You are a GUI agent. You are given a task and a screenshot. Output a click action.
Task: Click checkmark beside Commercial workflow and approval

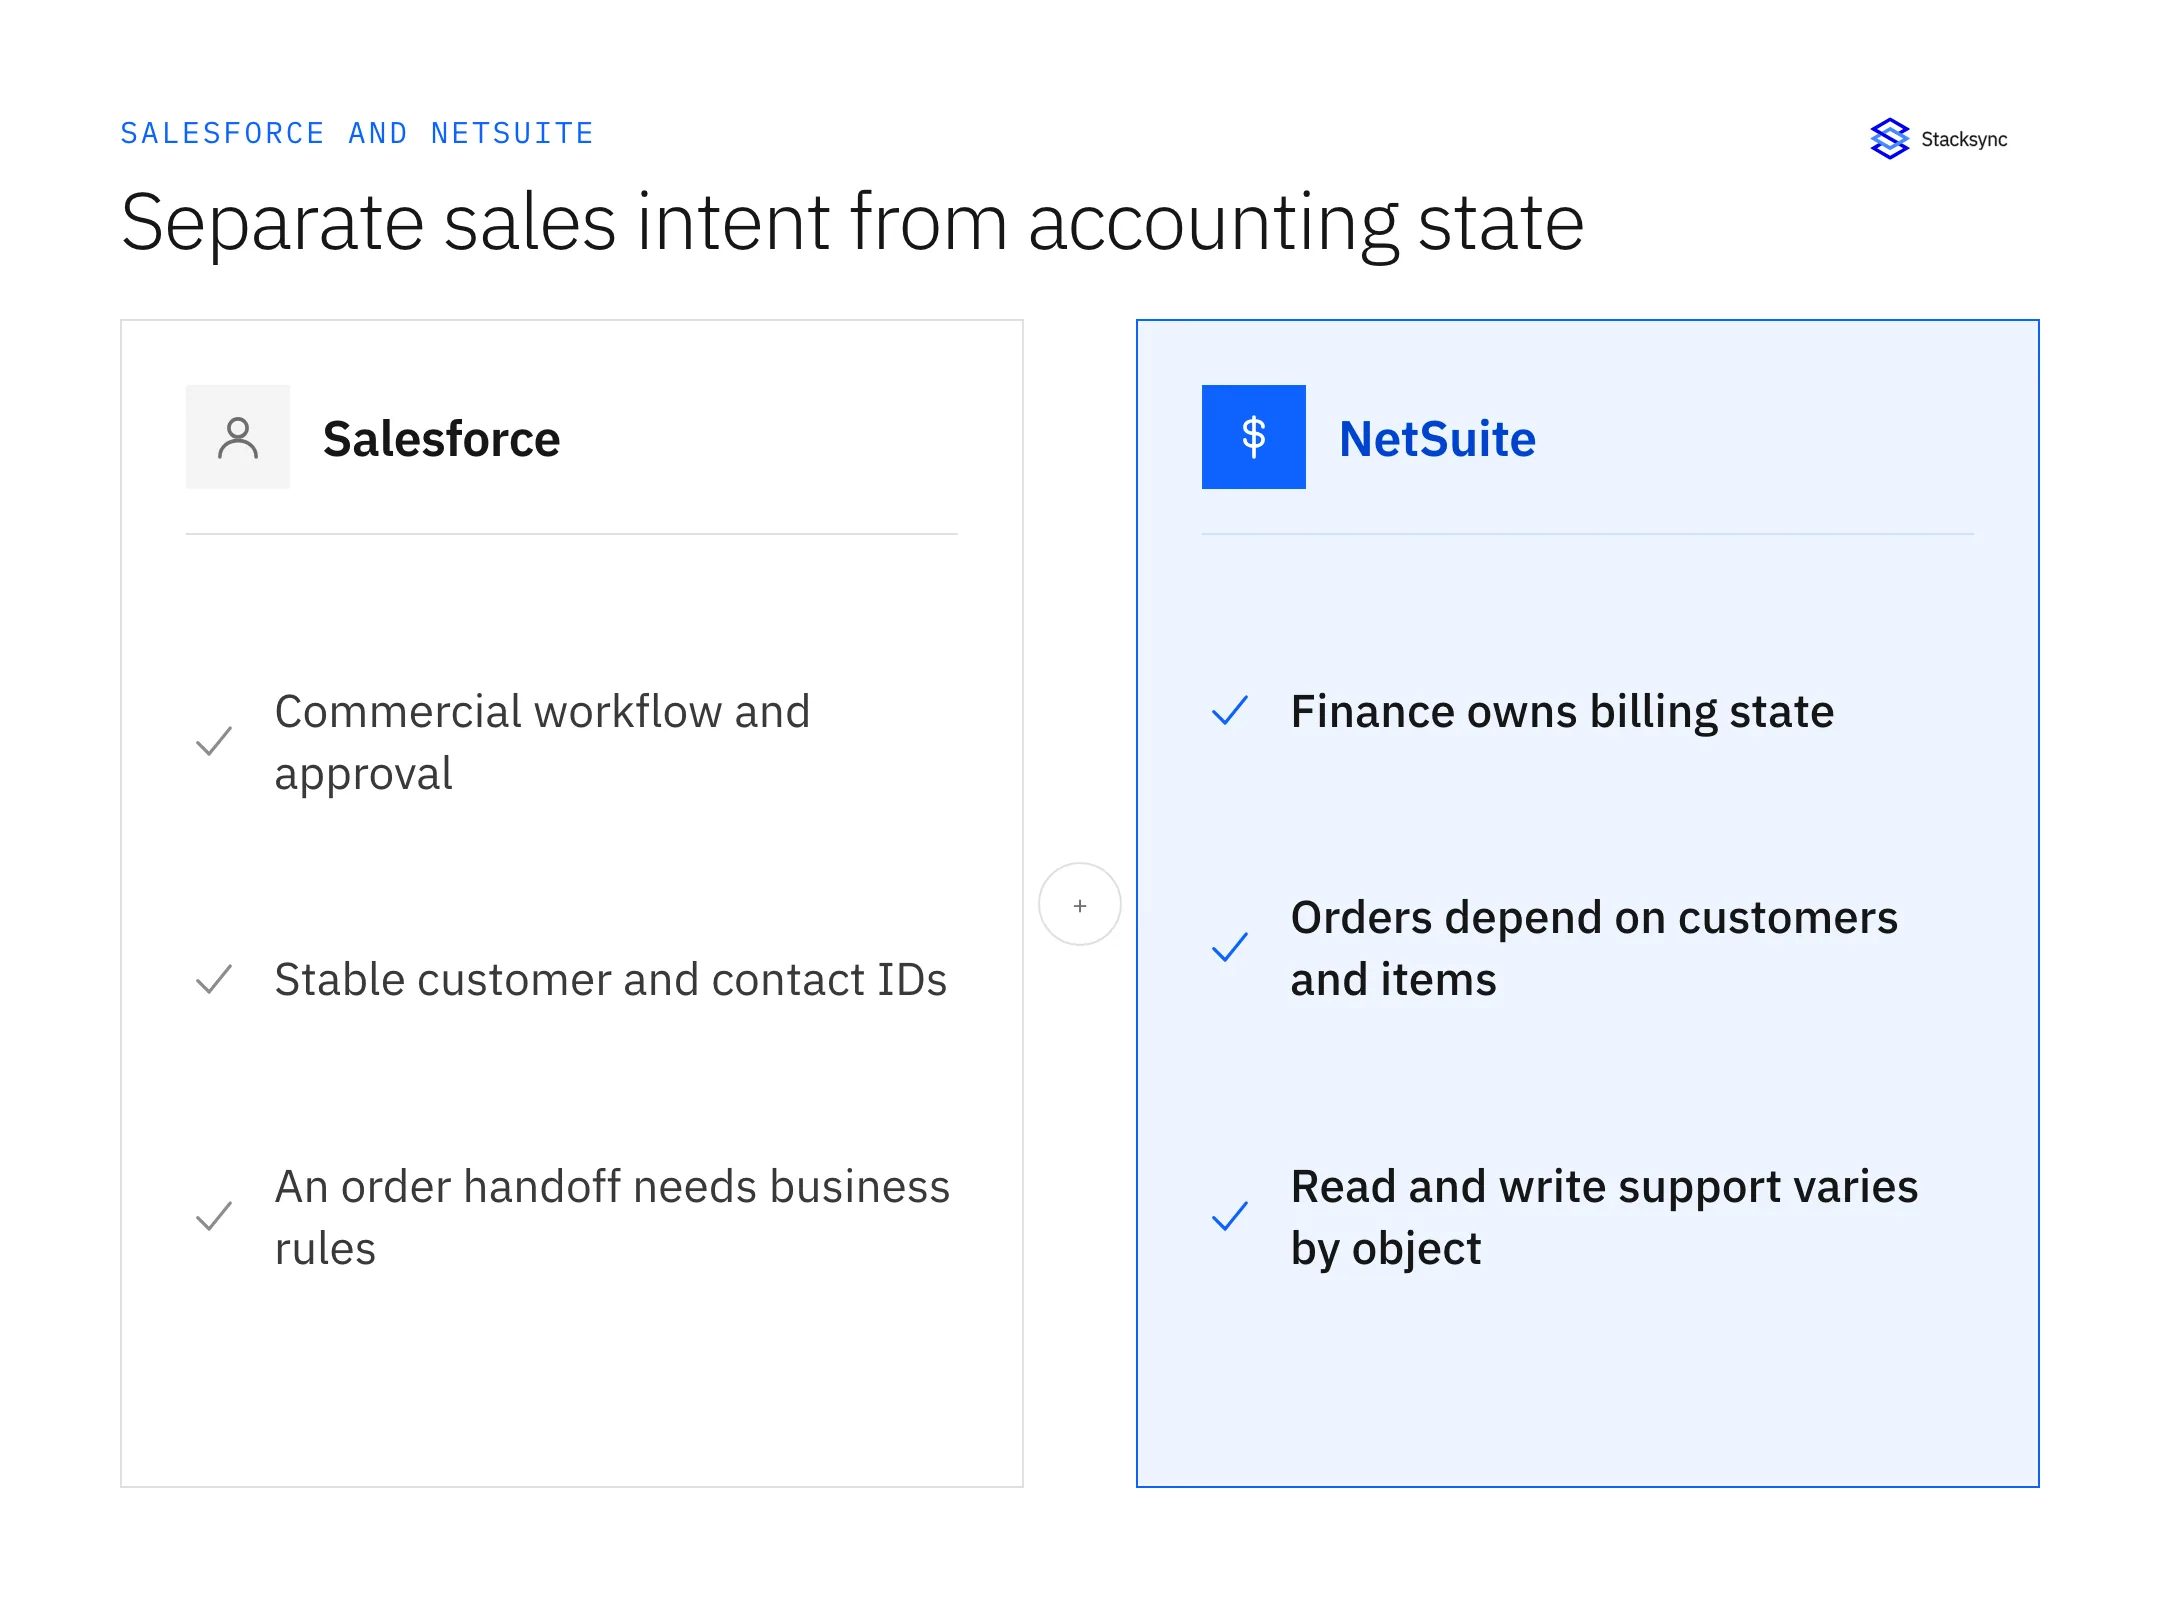[x=214, y=741]
